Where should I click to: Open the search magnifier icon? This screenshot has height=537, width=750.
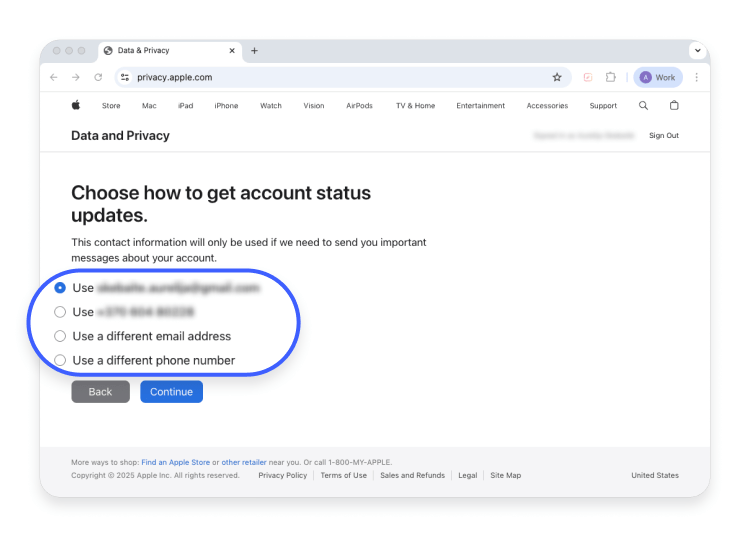tap(643, 105)
